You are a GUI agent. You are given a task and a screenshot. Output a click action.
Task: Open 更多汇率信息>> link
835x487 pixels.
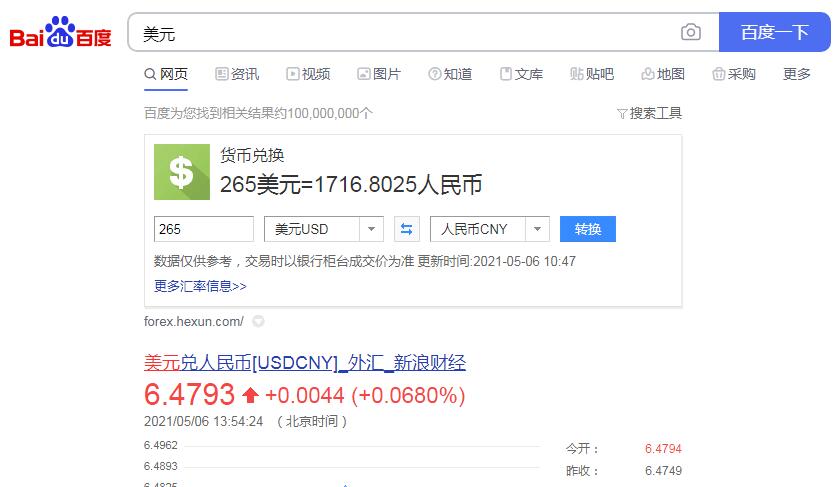tap(200, 286)
